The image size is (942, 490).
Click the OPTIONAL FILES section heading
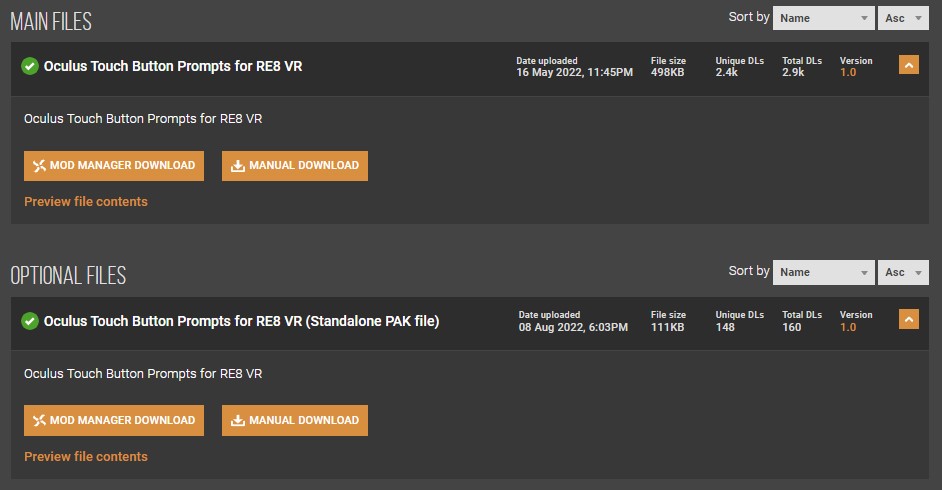click(x=68, y=275)
